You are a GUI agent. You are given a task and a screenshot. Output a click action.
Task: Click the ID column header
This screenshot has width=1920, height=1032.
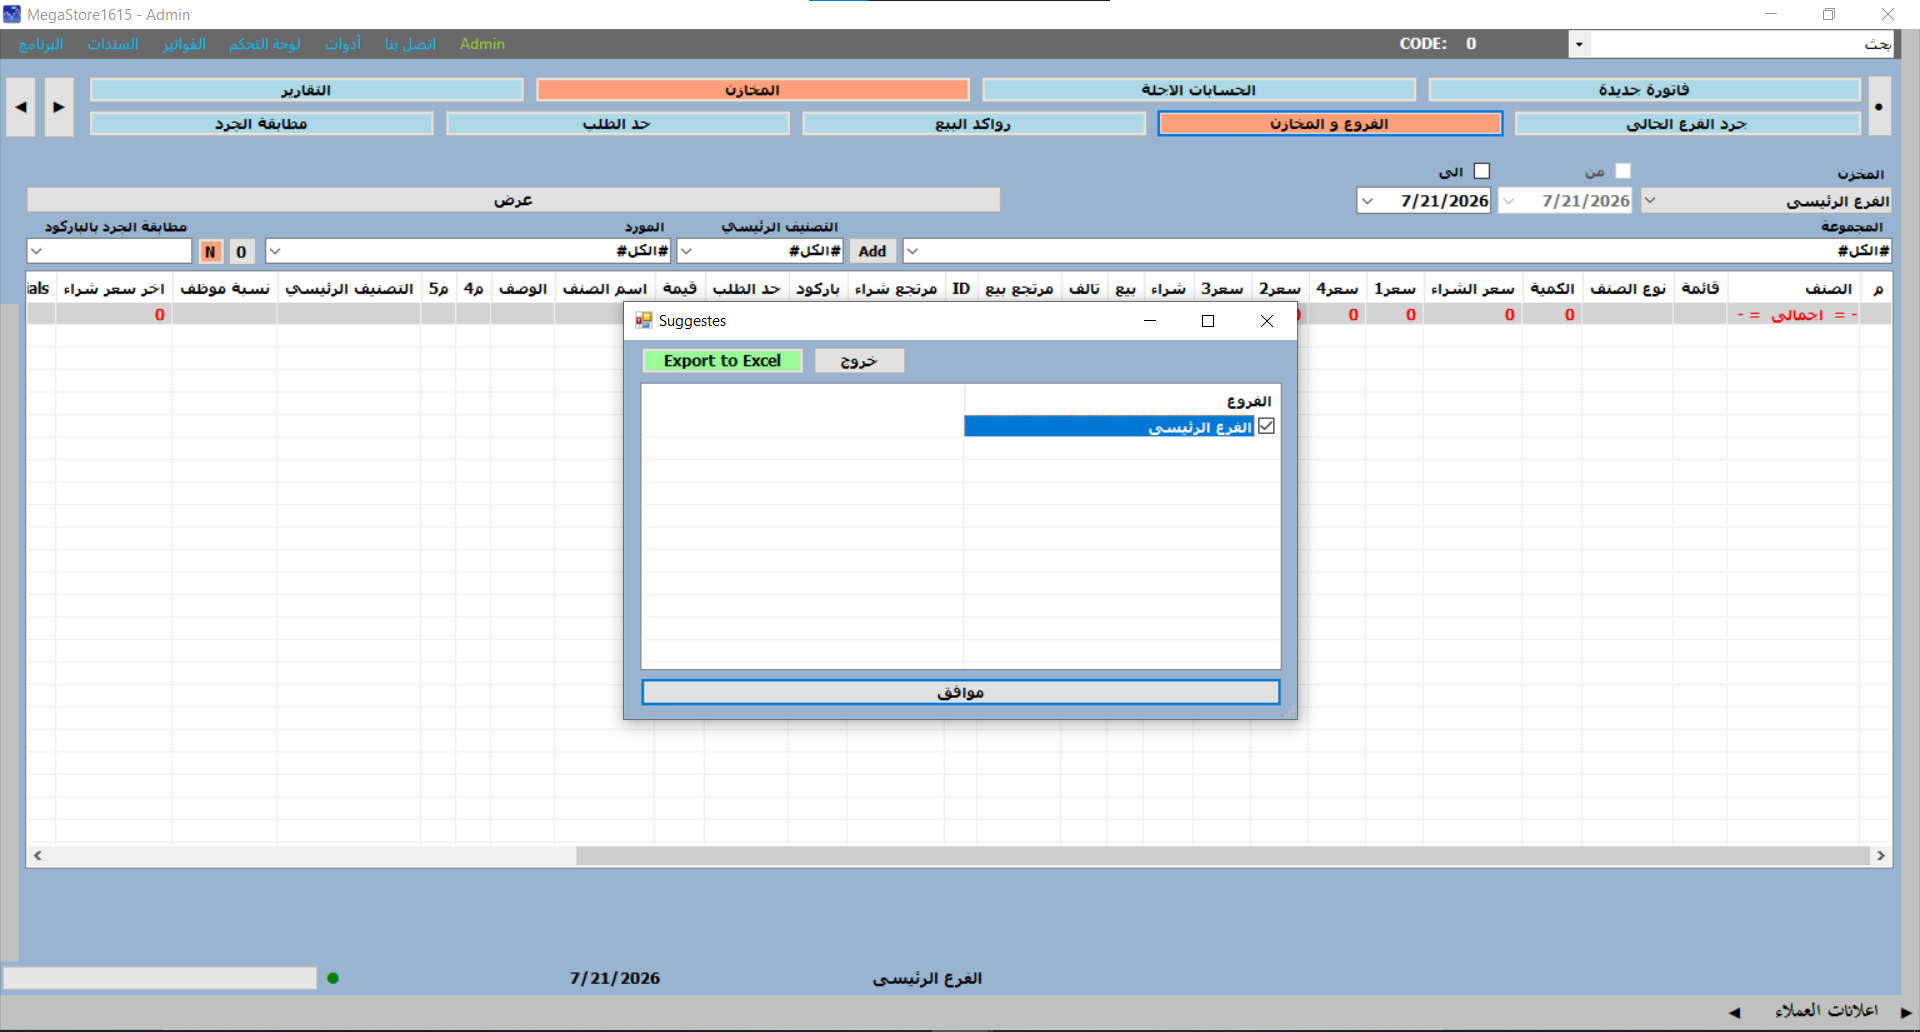961,288
